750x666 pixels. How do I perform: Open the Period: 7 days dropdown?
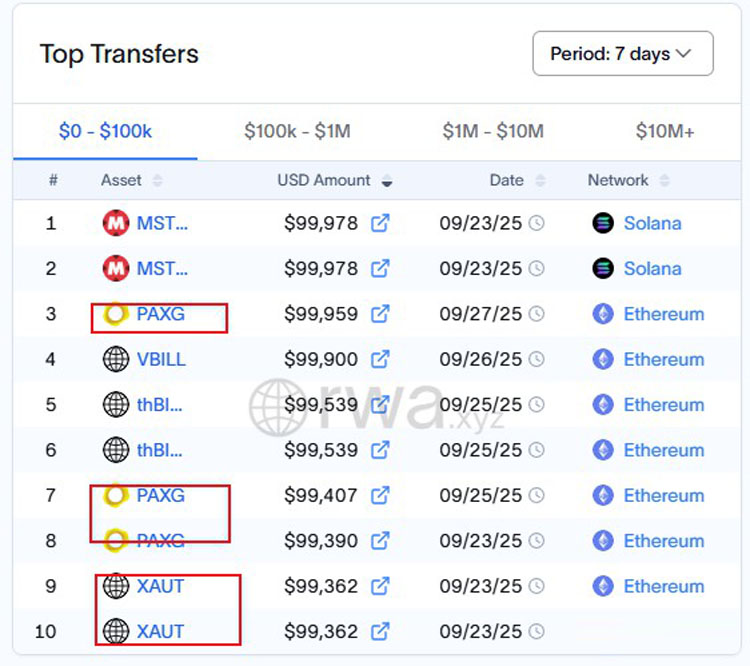(623, 54)
